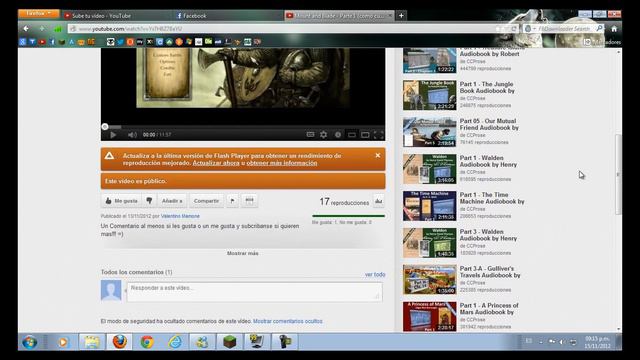
Task: Open The Jungle Book Audiobook thumbnail
Action: (x=429, y=95)
